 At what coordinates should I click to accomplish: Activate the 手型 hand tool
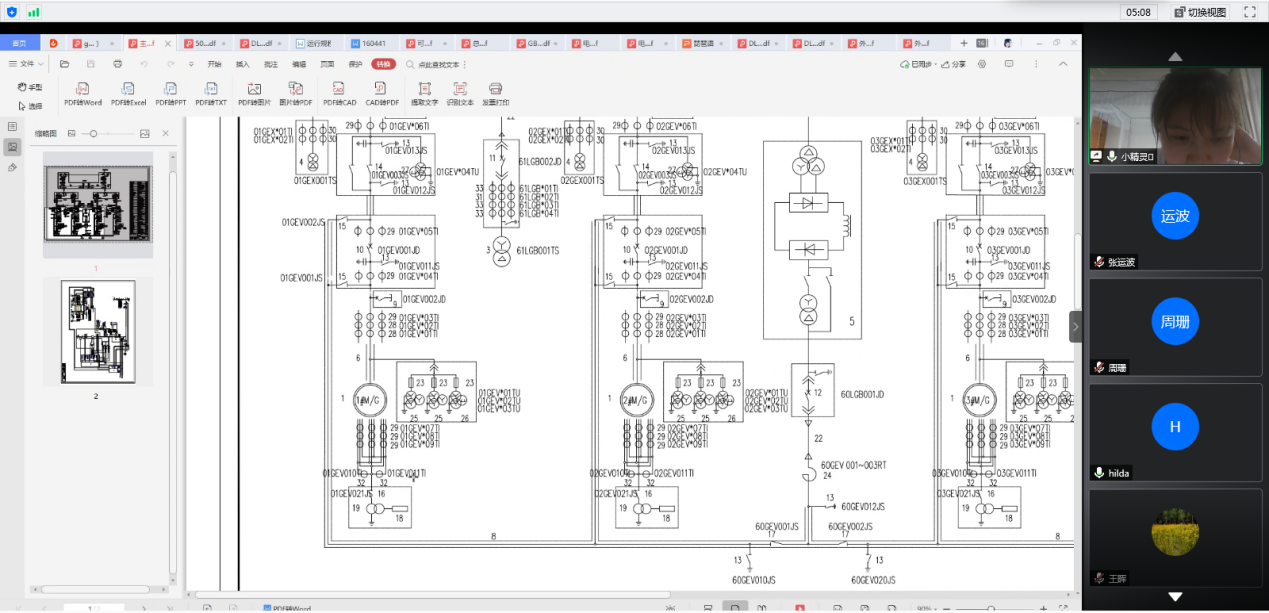[x=30, y=87]
